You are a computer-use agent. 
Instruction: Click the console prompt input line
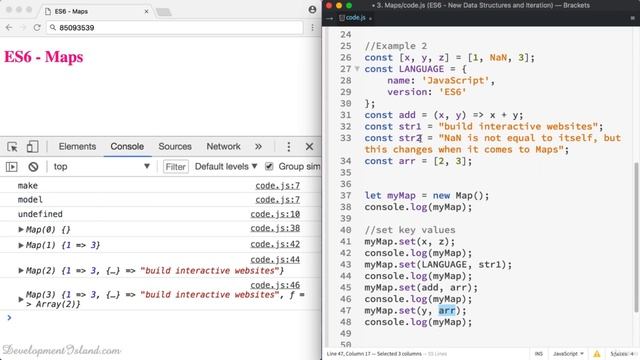click(x=161, y=317)
